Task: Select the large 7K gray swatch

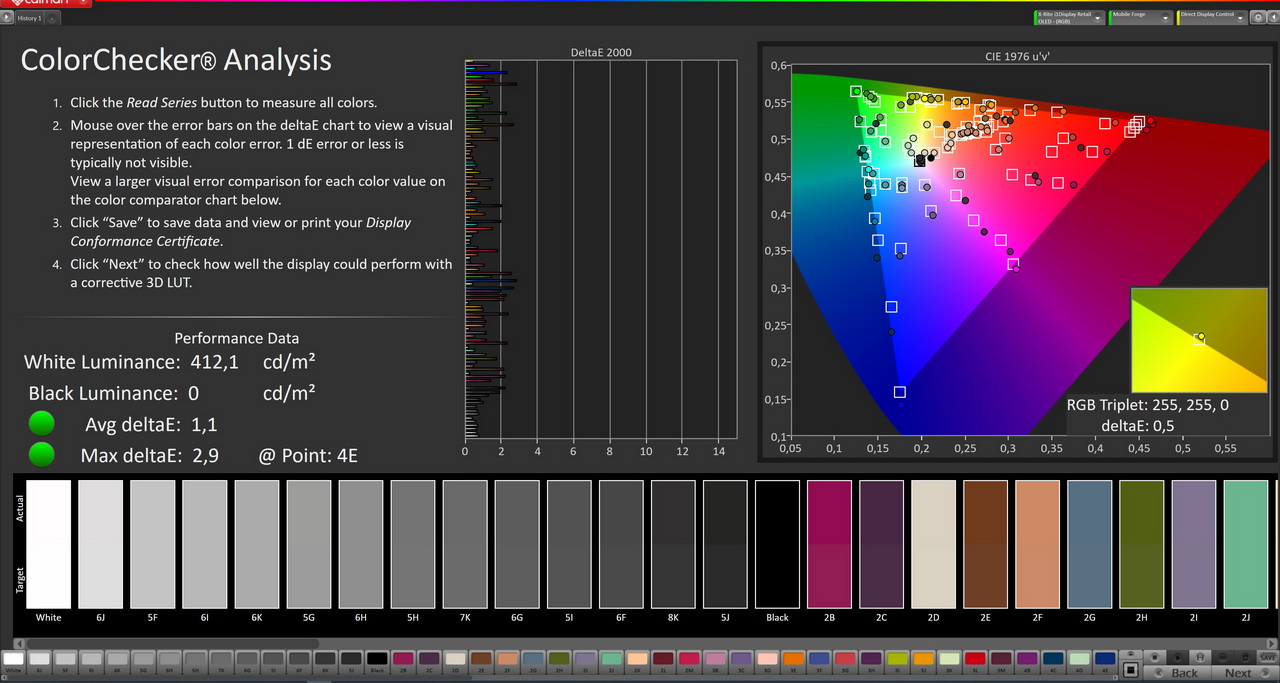Action: point(464,543)
